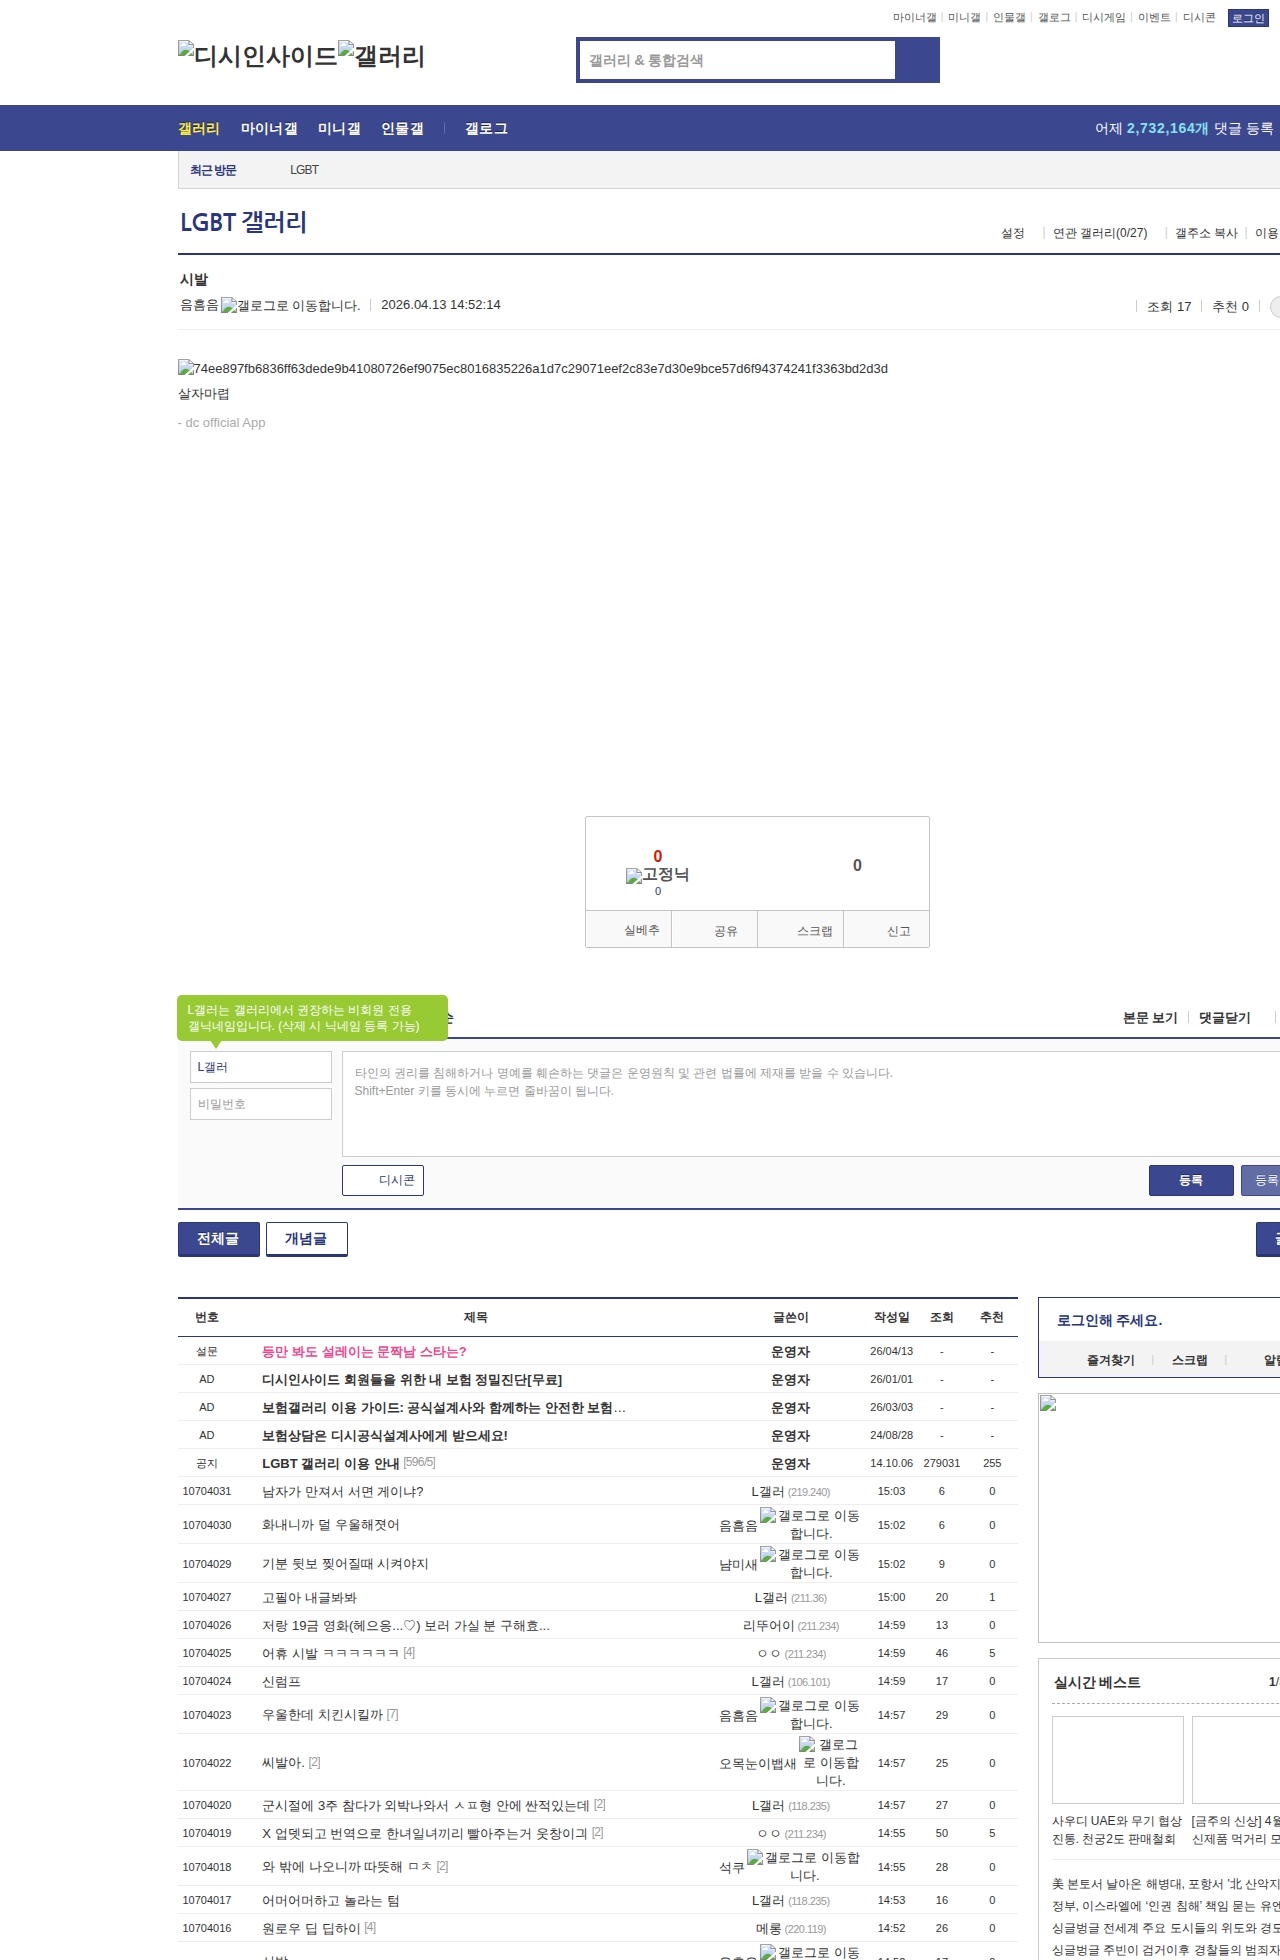Open 디시콘 link in the top utility bar
The height and width of the screenshot is (1960, 1280).
tap(1199, 18)
